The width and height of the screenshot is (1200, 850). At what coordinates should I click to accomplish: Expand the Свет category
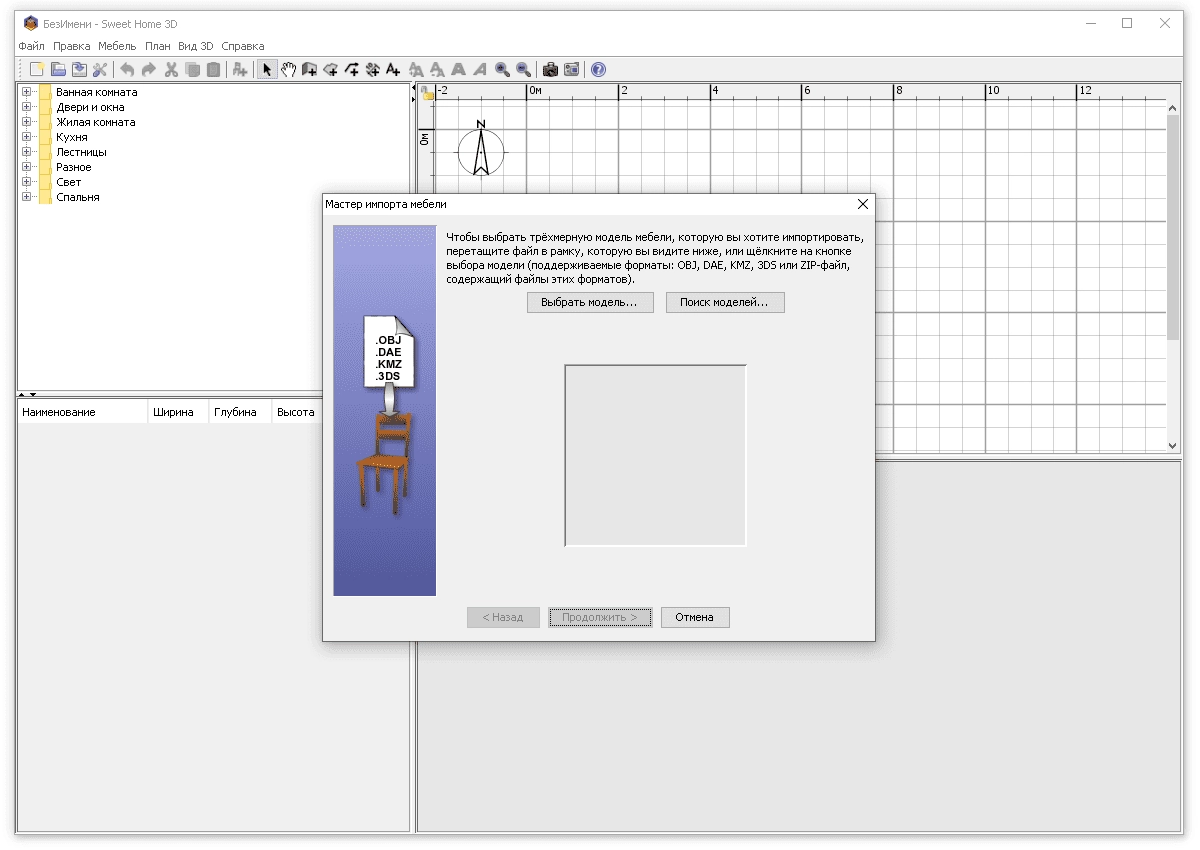pos(26,182)
